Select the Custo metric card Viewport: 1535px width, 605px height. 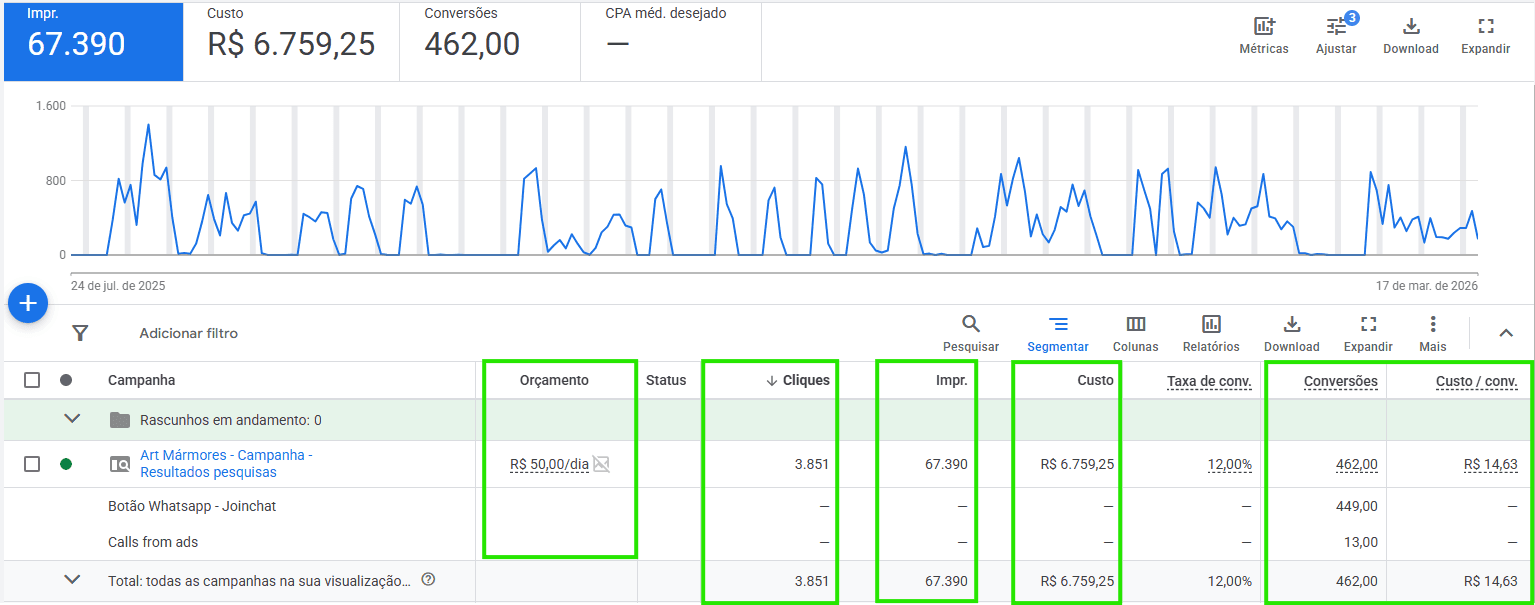pos(291,41)
